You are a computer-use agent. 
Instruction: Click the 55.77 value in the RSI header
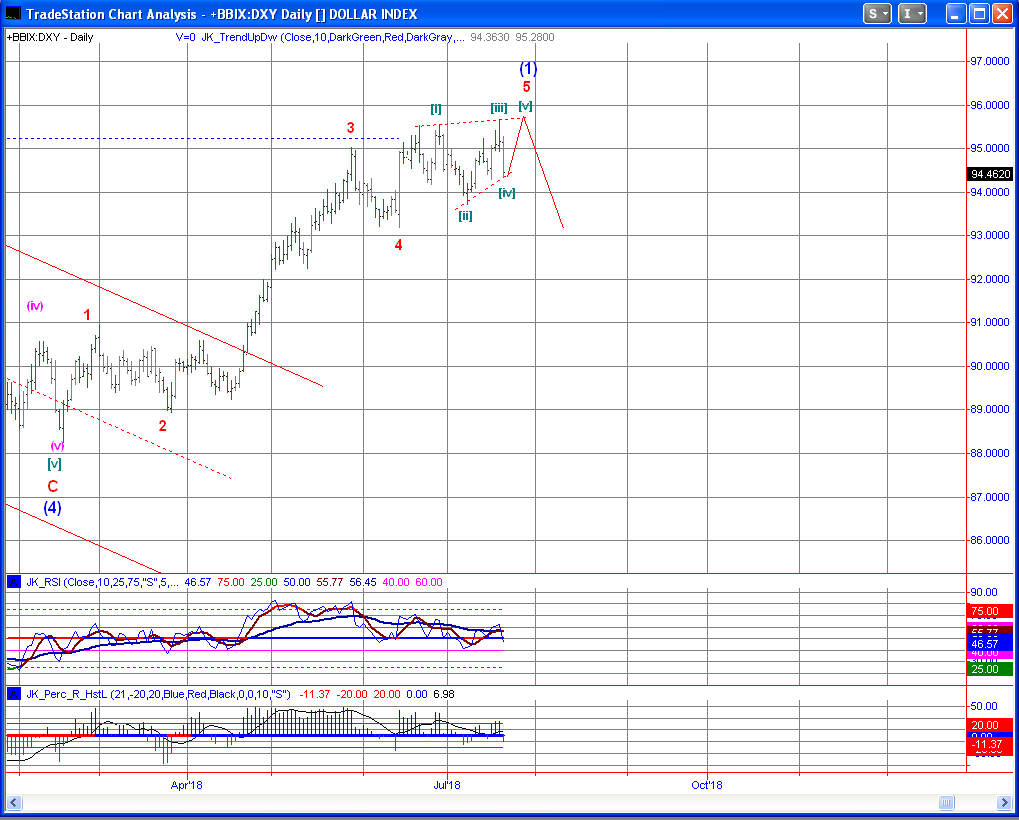[328, 582]
